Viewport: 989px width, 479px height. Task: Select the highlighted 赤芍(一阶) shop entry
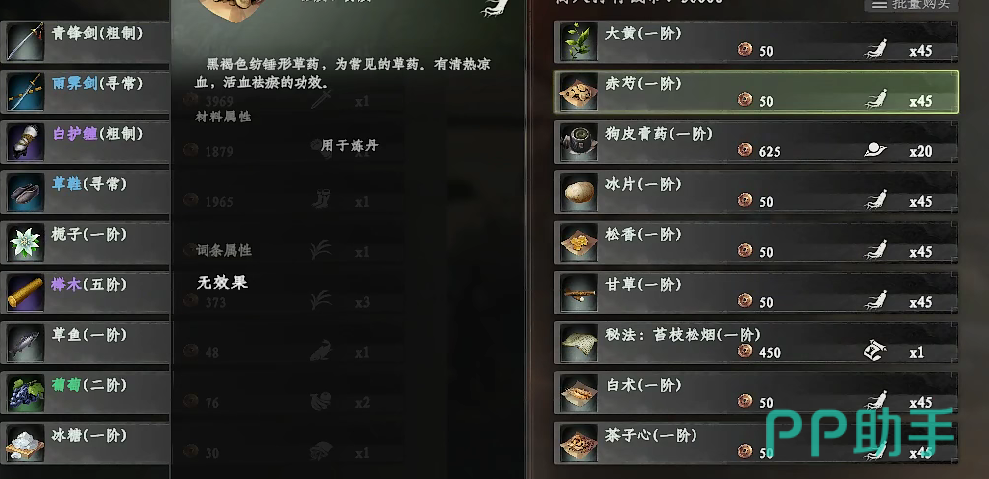click(756, 92)
